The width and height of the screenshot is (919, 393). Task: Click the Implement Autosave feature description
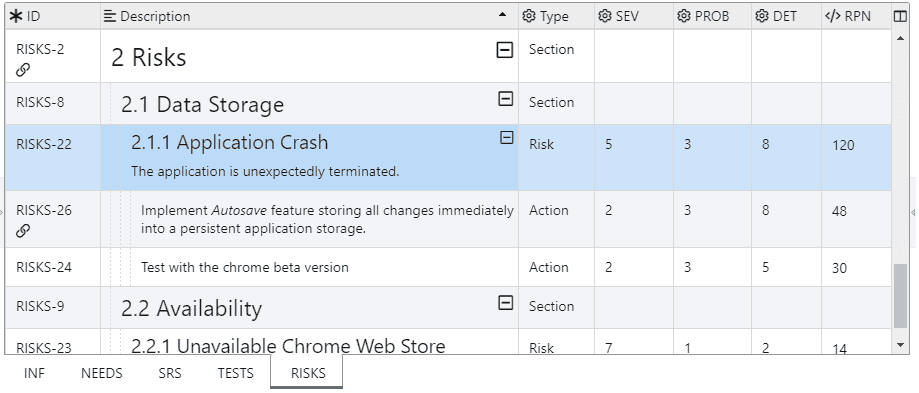click(328, 220)
